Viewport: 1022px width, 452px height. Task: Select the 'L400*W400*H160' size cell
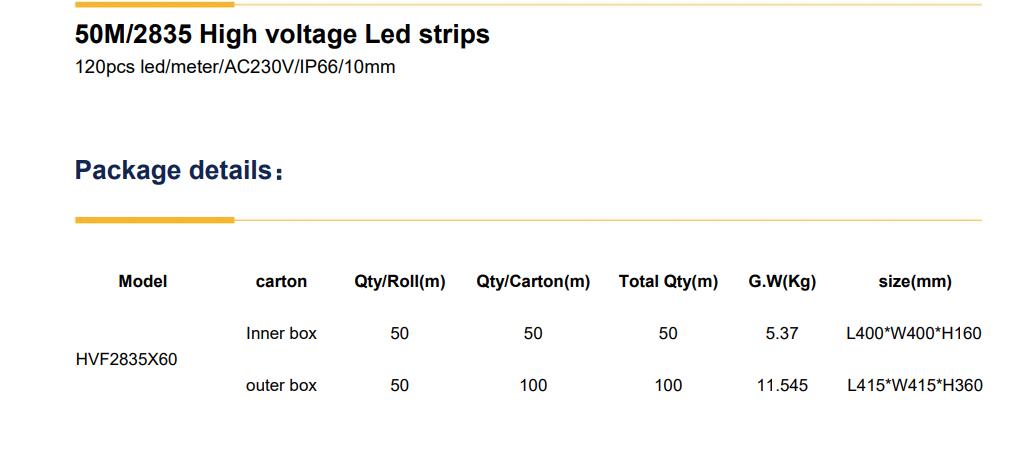tap(914, 334)
